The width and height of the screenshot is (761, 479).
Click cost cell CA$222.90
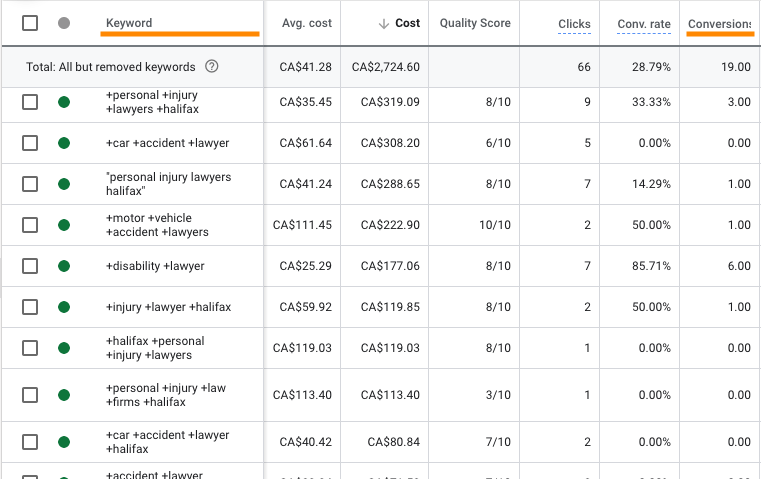(x=390, y=225)
